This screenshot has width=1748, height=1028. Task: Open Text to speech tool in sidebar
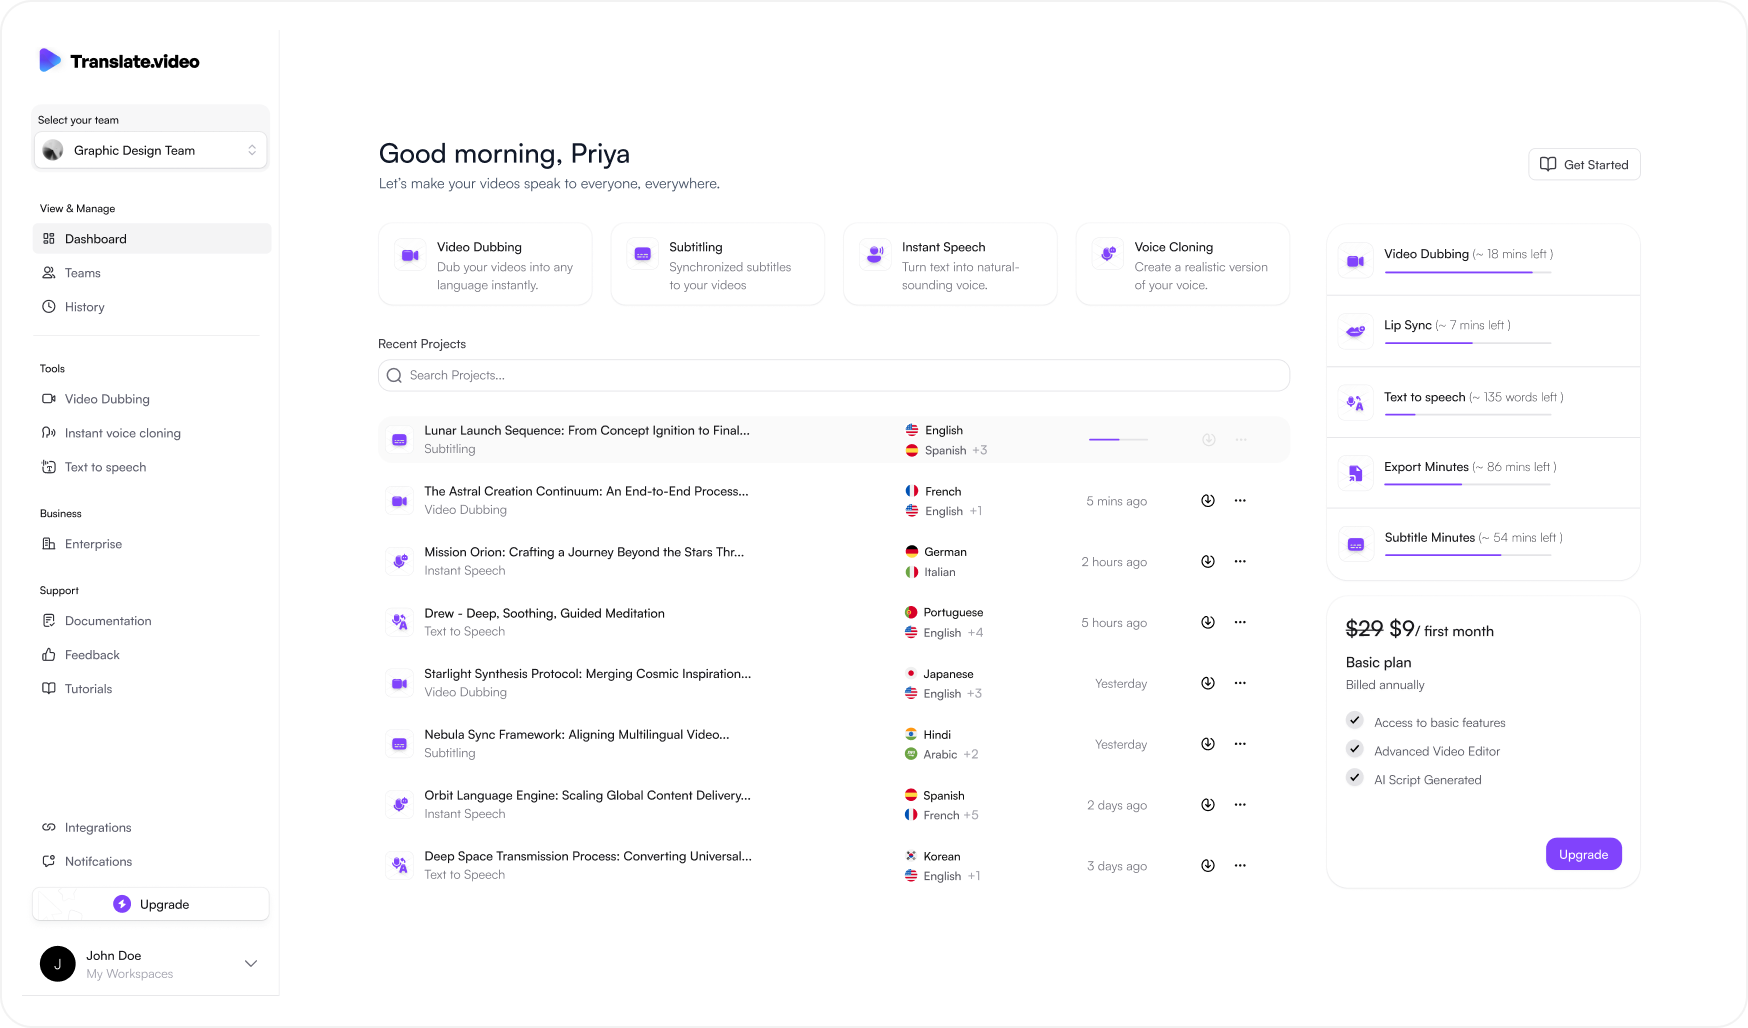click(94, 467)
